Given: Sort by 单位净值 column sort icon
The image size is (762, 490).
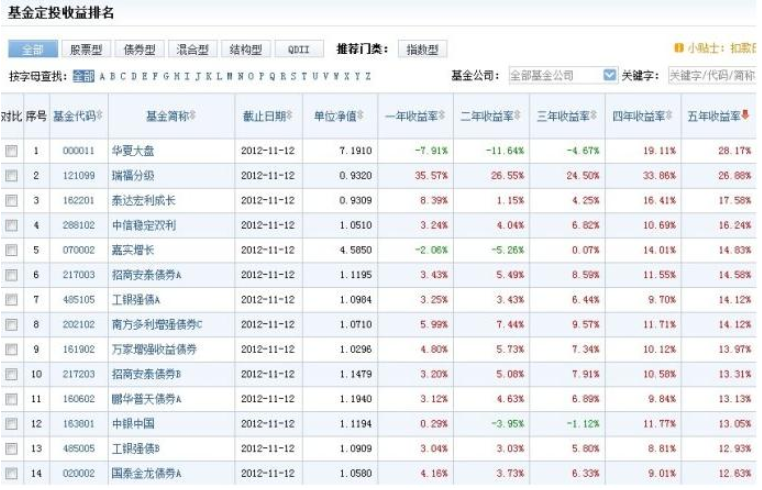Looking at the screenshot, I should point(361,116).
